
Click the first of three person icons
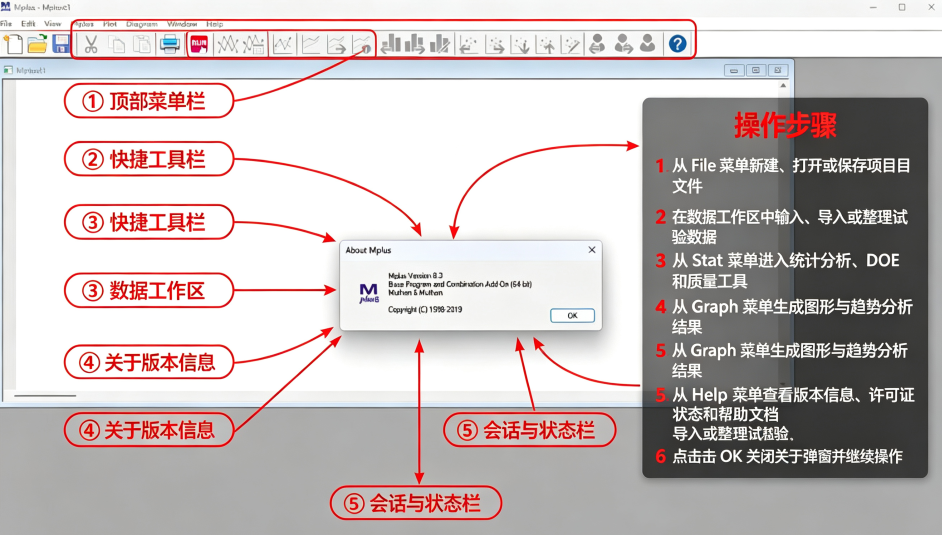(x=597, y=43)
